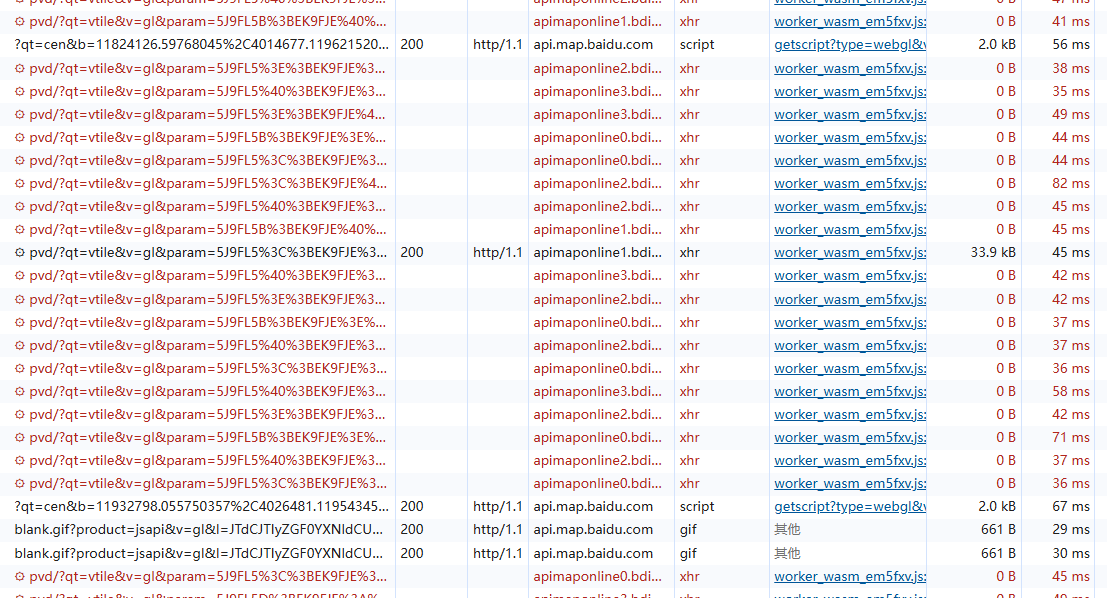
Task: Select the ?qt=cen&b=11932798 script request
Action: pyautogui.click(x=202, y=507)
